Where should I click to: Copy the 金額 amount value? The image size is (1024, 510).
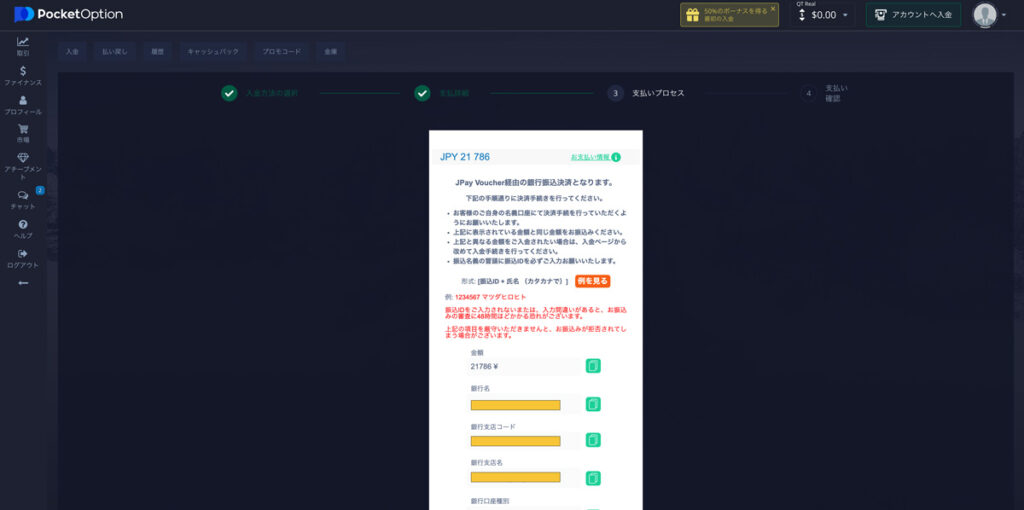point(593,366)
